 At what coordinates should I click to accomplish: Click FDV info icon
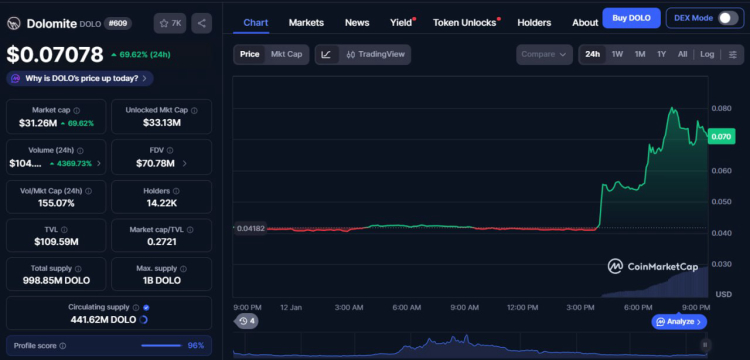[x=170, y=151]
